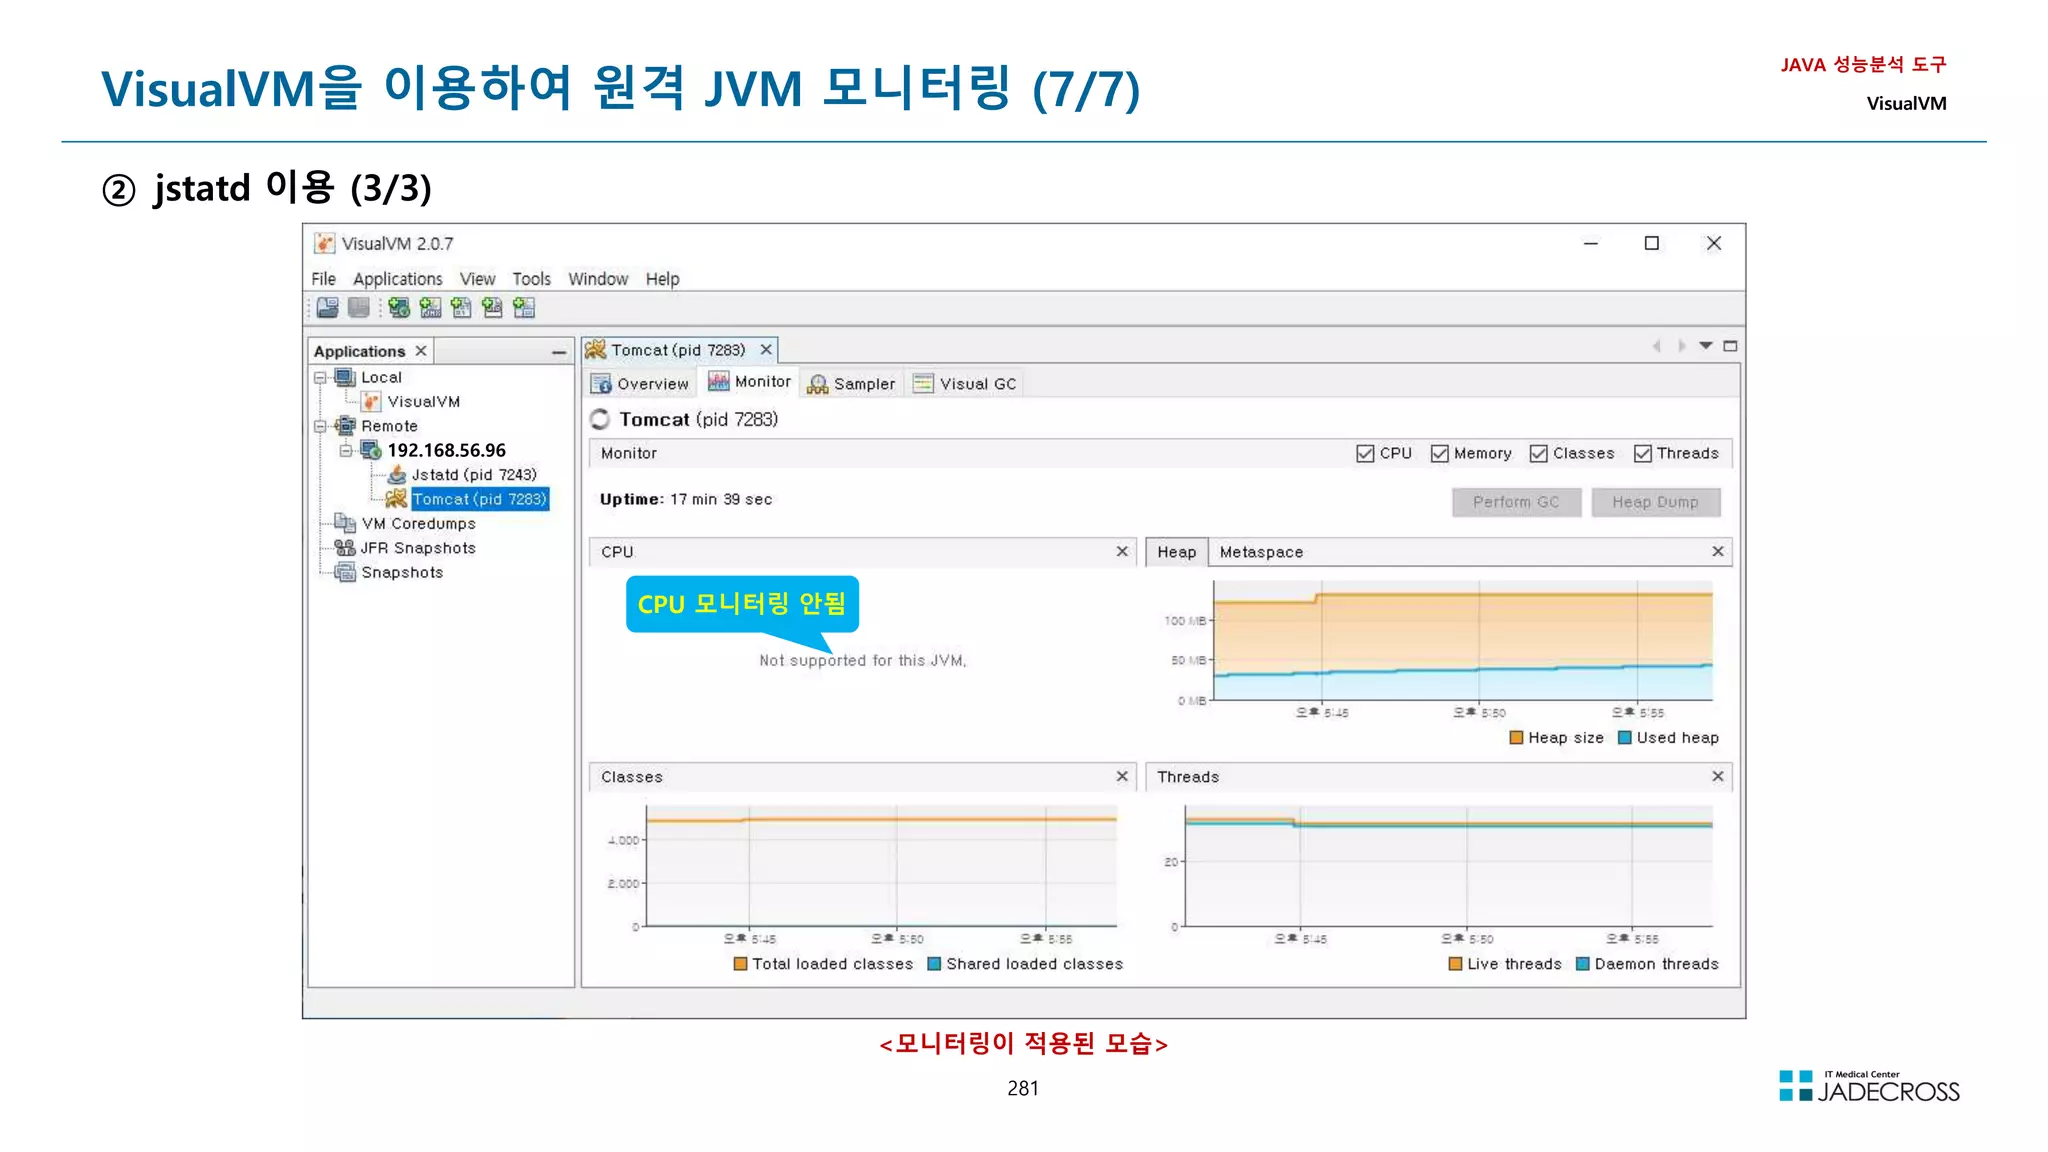Click the Add Remote Host toolbar icon
The image size is (2048, 1152).
pyautogui.click(x=399, y=308)
